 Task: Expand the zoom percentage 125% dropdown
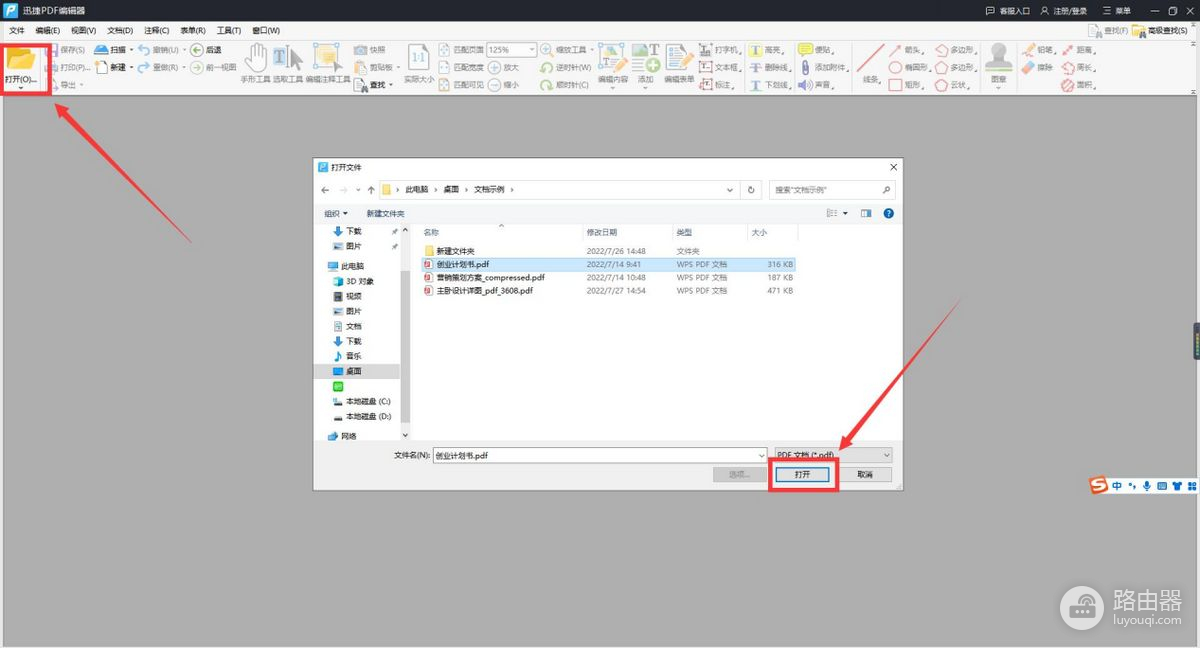(x=531, y=50)
